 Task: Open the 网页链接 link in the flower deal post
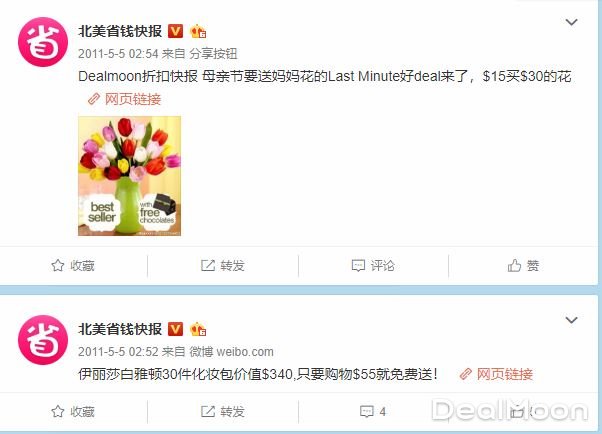point(124,99)
